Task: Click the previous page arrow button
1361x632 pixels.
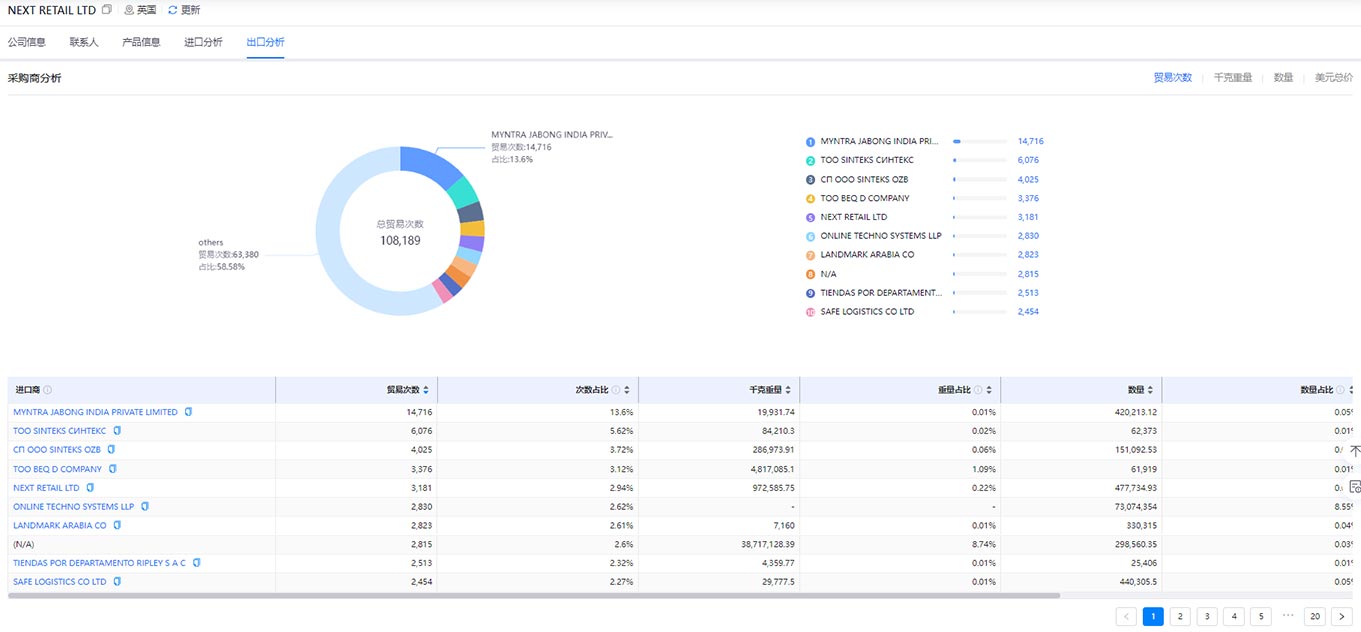Action: (1126, 617)
